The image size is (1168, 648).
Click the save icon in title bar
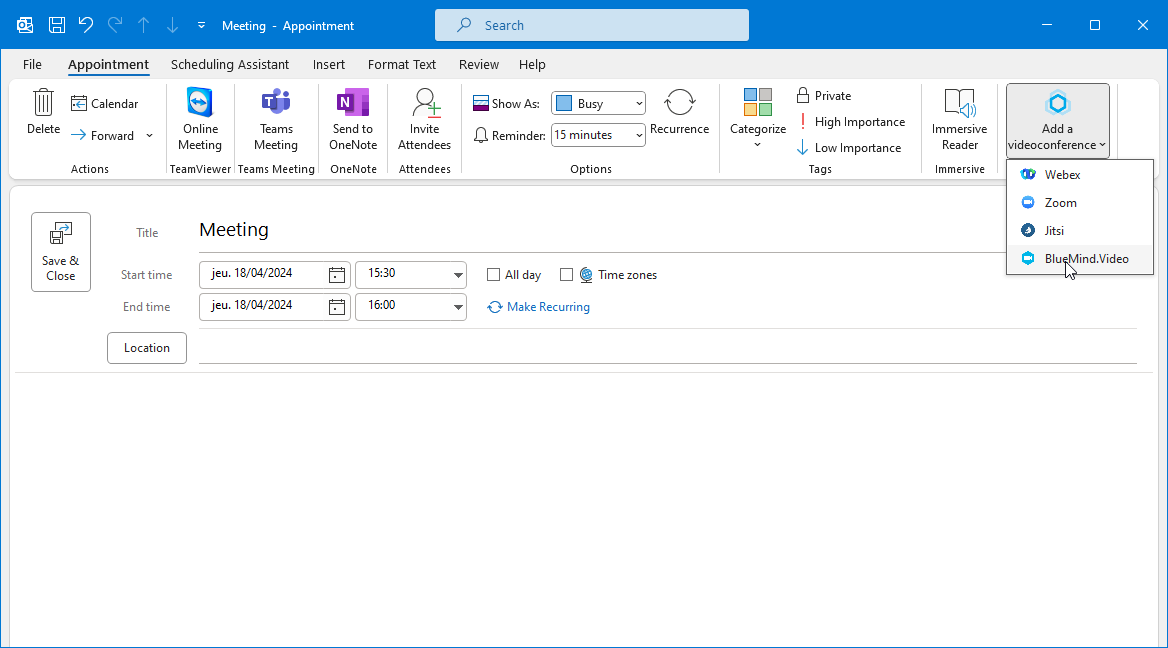[57, 25]
